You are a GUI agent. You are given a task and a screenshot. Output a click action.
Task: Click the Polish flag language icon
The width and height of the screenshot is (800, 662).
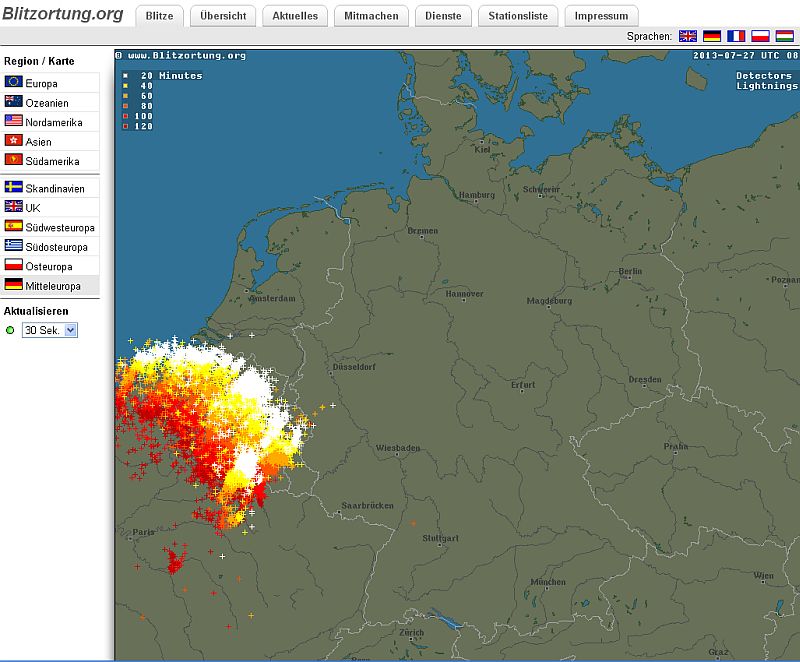pos(761,36)
